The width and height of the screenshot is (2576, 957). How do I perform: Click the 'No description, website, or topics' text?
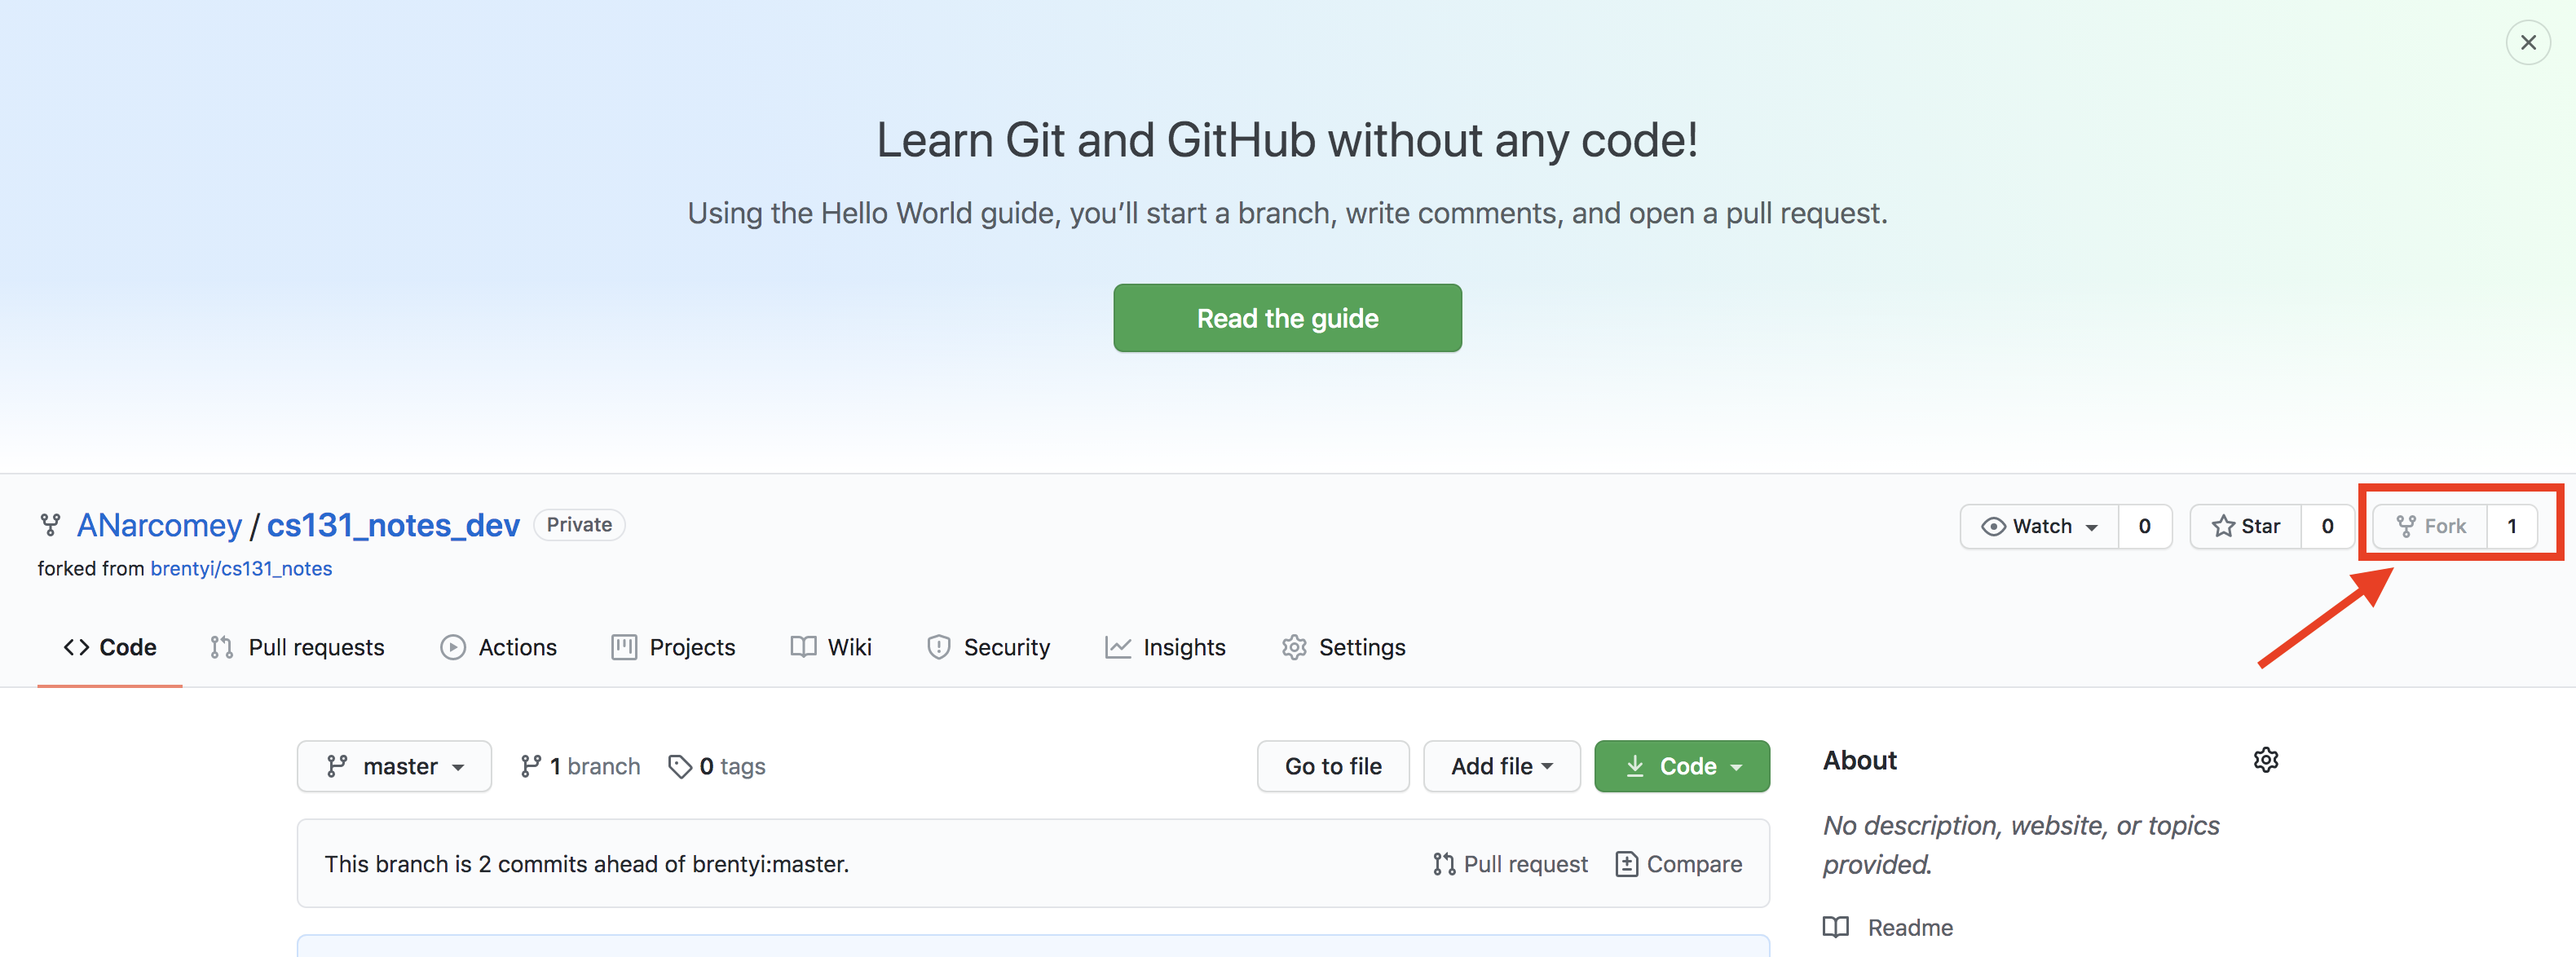click(2021, 844)
